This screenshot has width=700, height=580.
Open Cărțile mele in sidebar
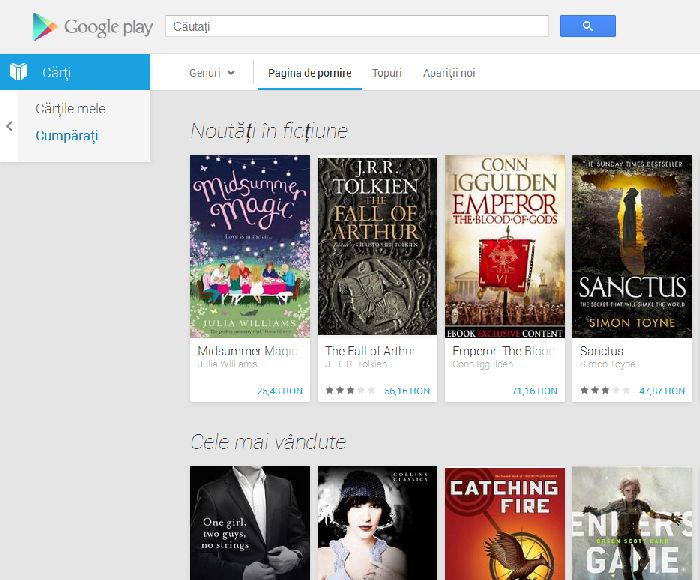70,108
